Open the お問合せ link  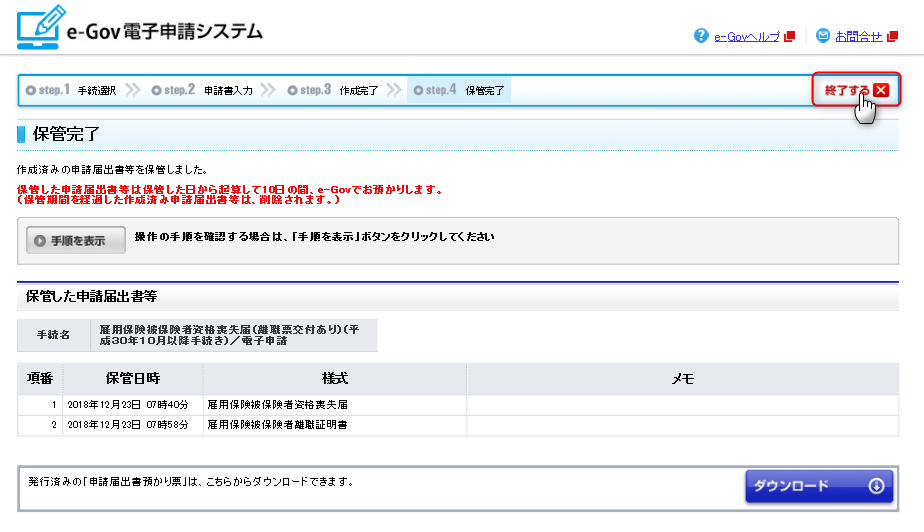click(859, 36)
